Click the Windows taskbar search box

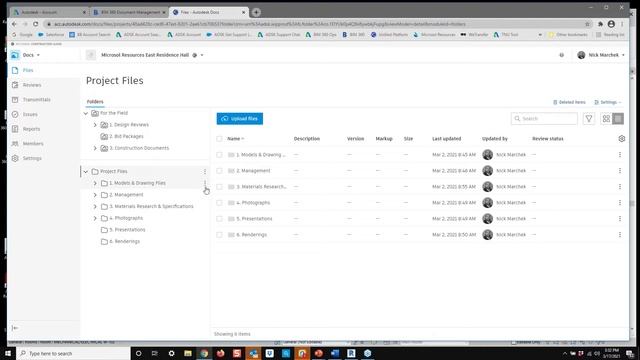pyautogui.click(x=73, y=353)
